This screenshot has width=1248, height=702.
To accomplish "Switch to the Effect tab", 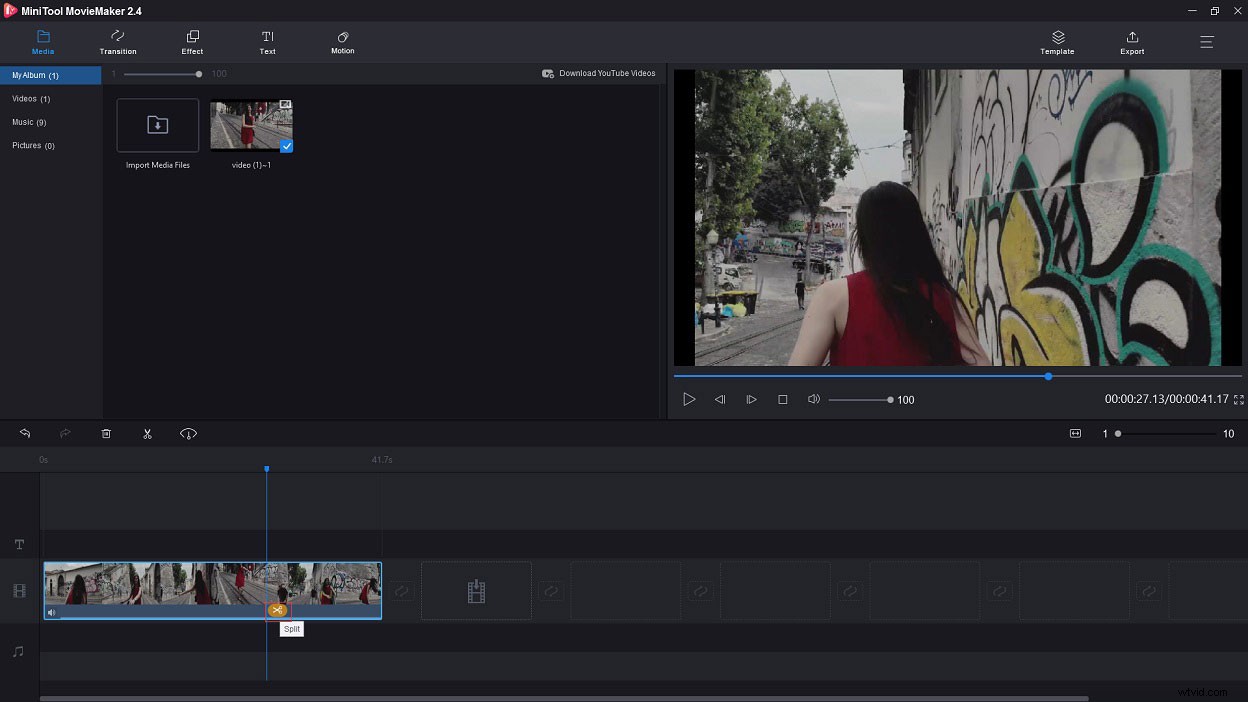I will [x=192, y=43].
